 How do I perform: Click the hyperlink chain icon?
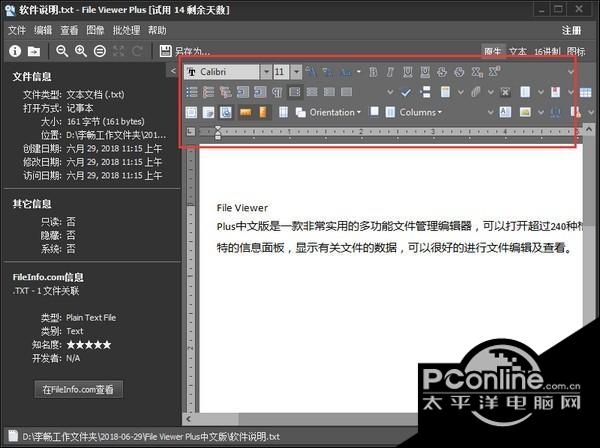point(475,92)
